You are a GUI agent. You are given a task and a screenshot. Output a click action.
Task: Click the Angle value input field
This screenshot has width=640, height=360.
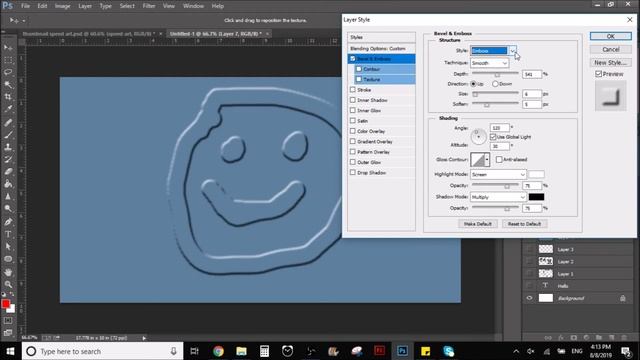pos(500,128)
